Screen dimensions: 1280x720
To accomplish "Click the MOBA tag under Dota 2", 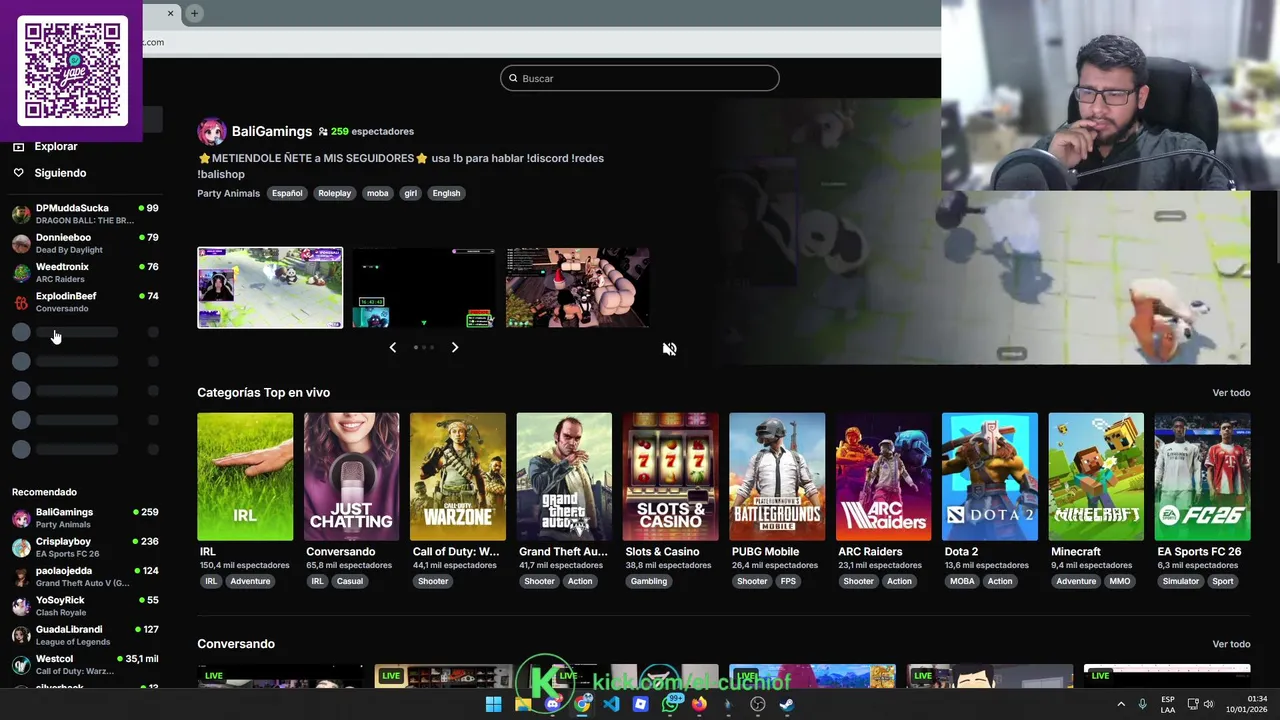I will click(x=962, y=581).
